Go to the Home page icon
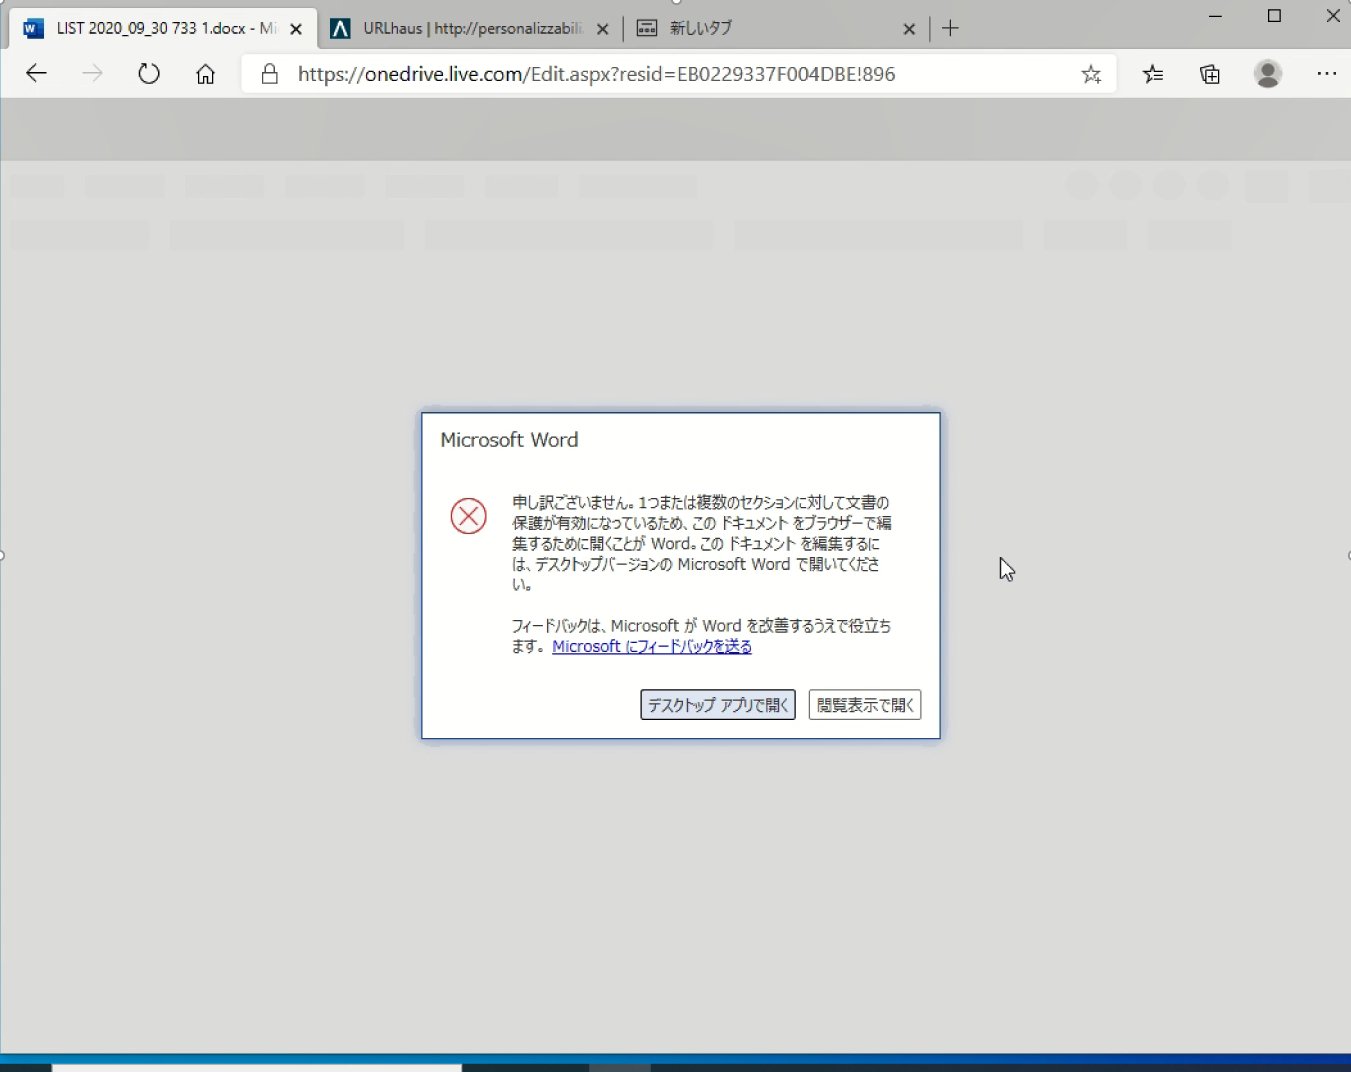 205,74
